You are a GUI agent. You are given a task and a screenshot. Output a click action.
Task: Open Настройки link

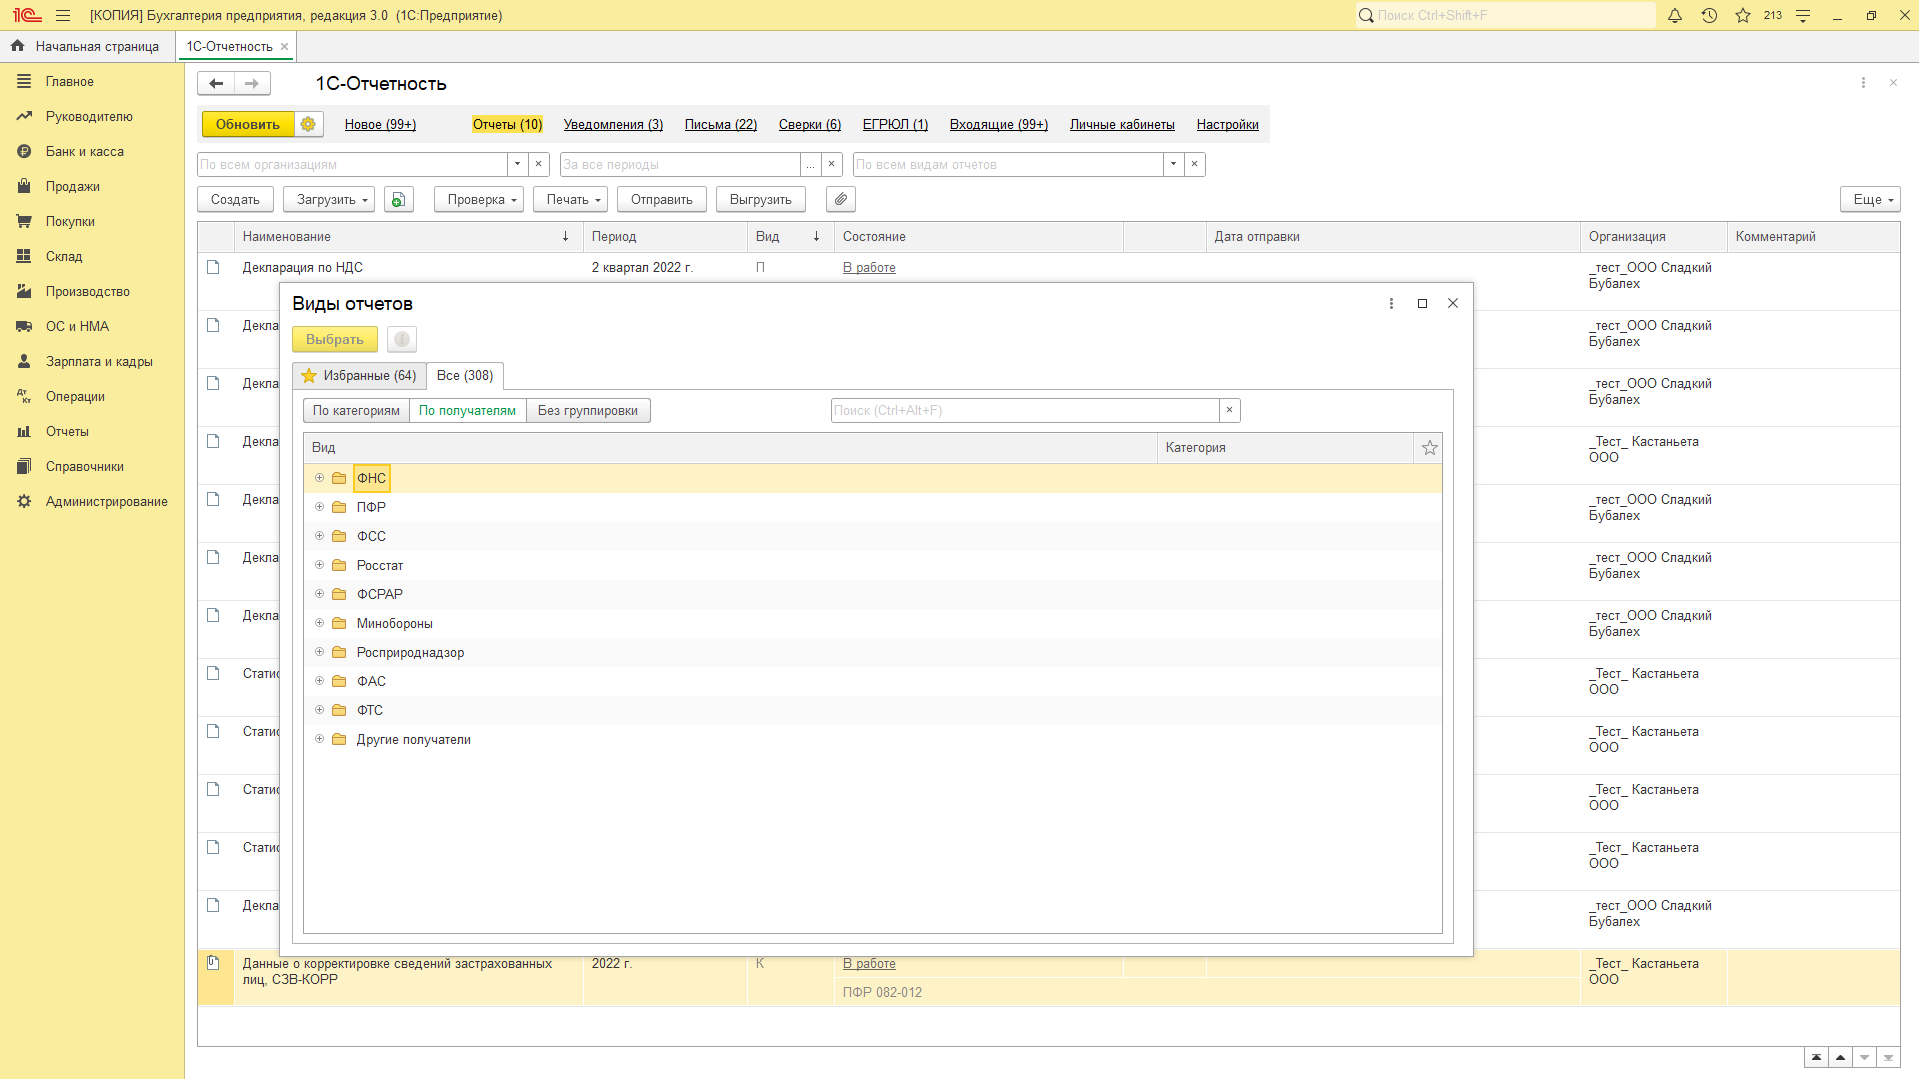point(1228,125)
